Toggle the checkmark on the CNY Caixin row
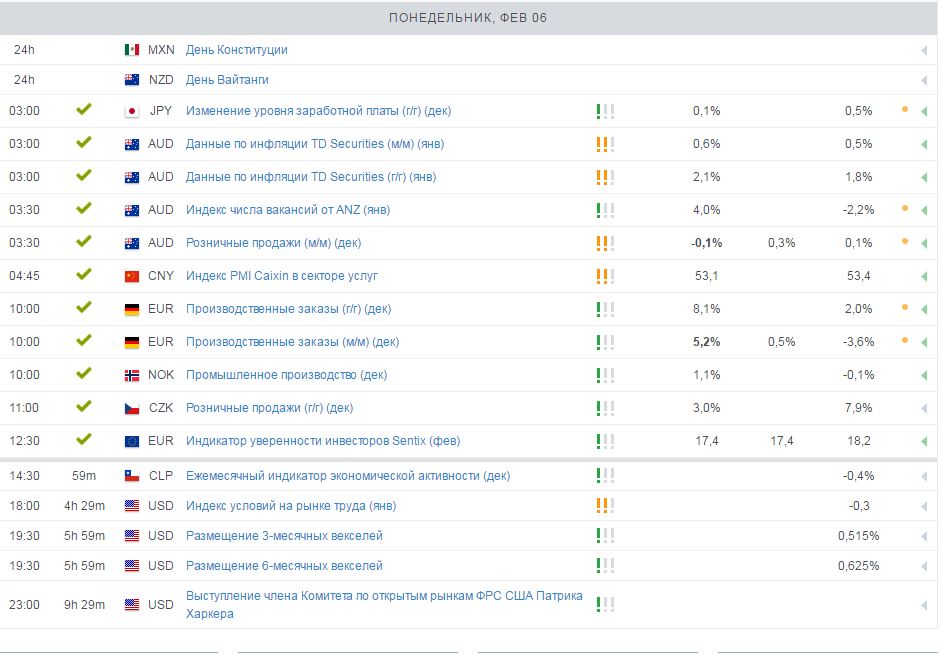This screenshot has width=942, height=654. 84,274
